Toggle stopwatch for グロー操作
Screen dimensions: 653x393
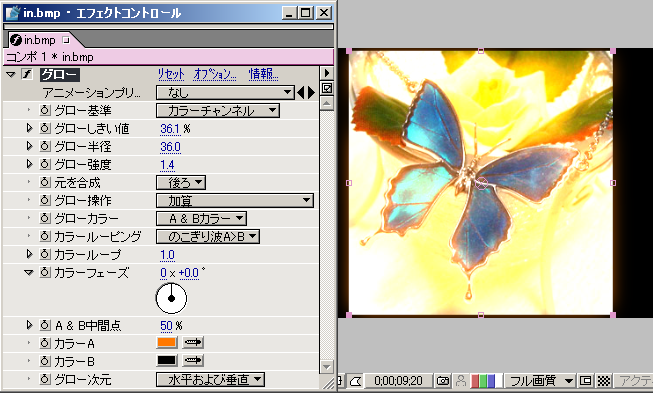click(x=45, y=200)
